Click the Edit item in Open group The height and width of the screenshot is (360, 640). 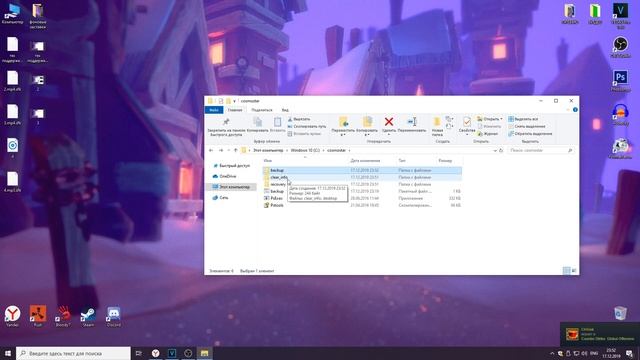tap(489, 127)
